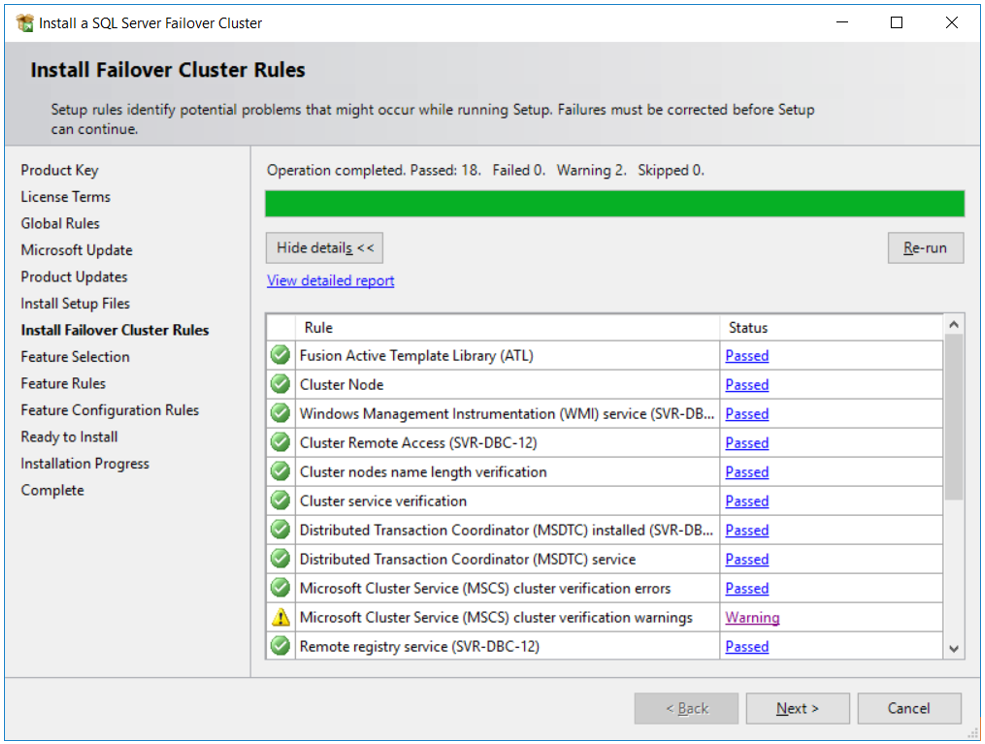Open Passed status for Fusion Active Template Library

tap(747, 356)
